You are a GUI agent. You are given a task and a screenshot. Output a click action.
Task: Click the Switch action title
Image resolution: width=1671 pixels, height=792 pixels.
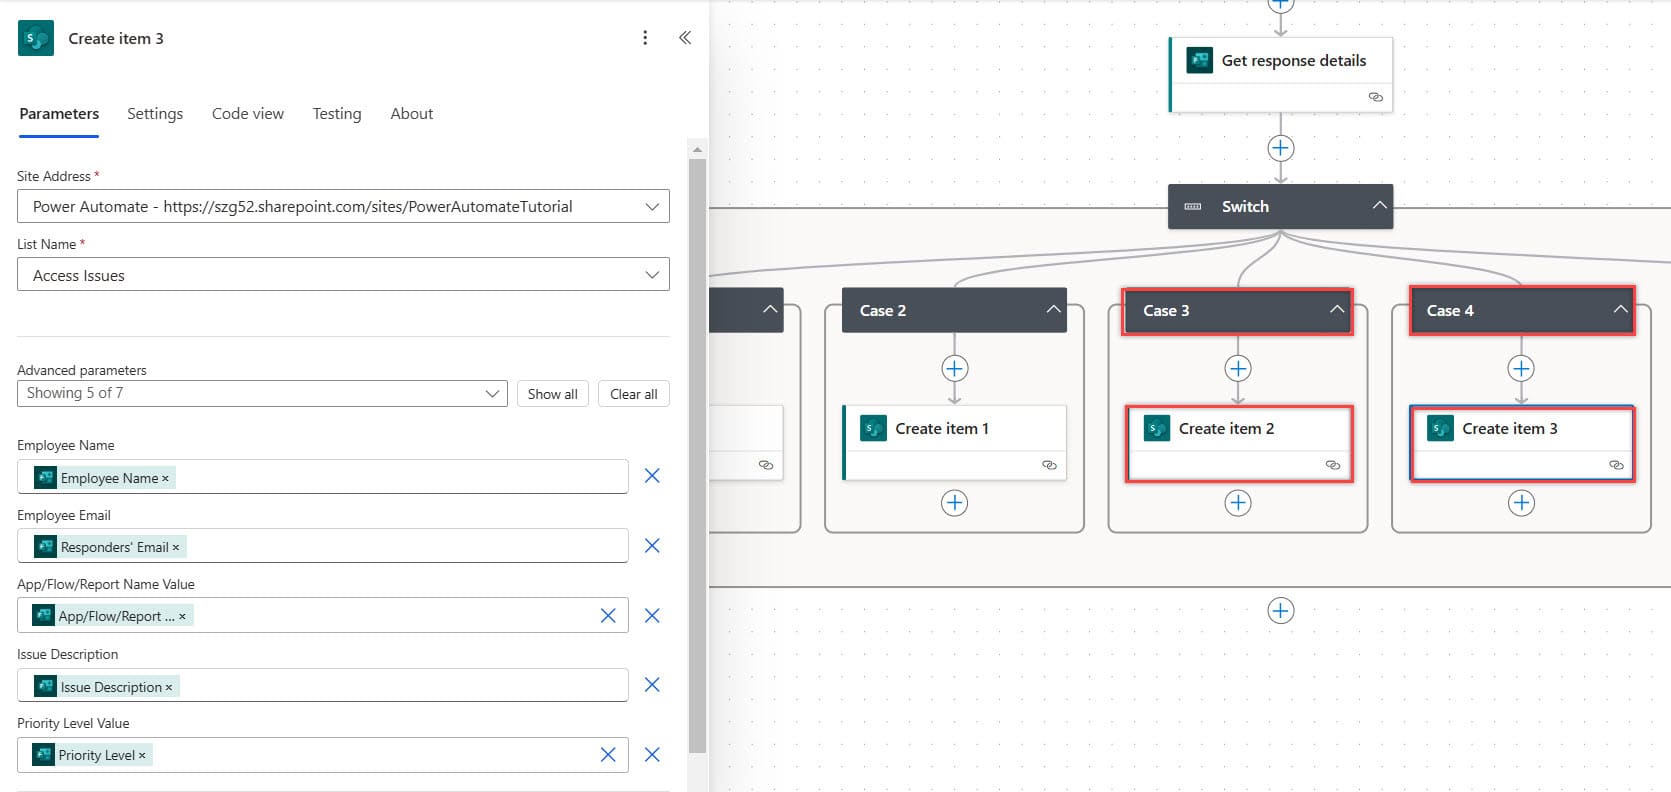pyautogui.click(x=1245, y=207)
